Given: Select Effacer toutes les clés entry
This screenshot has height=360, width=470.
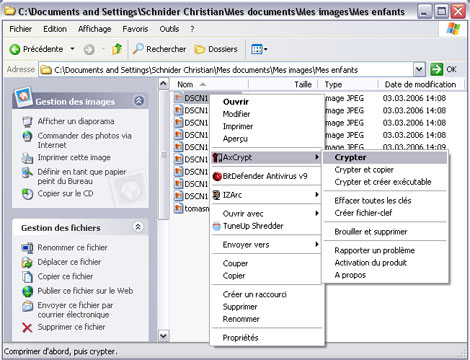Looking at the screenshot, I should [385, 201].
